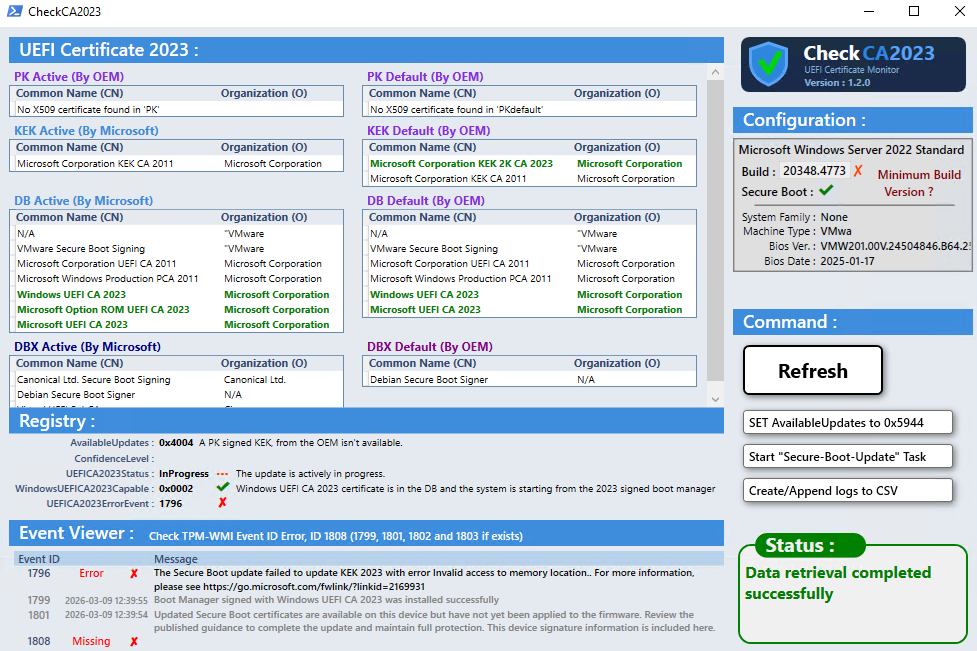Select "Windows UEFI CA 2023" in DB Active
977x651 pixels.
pos(176,295)
